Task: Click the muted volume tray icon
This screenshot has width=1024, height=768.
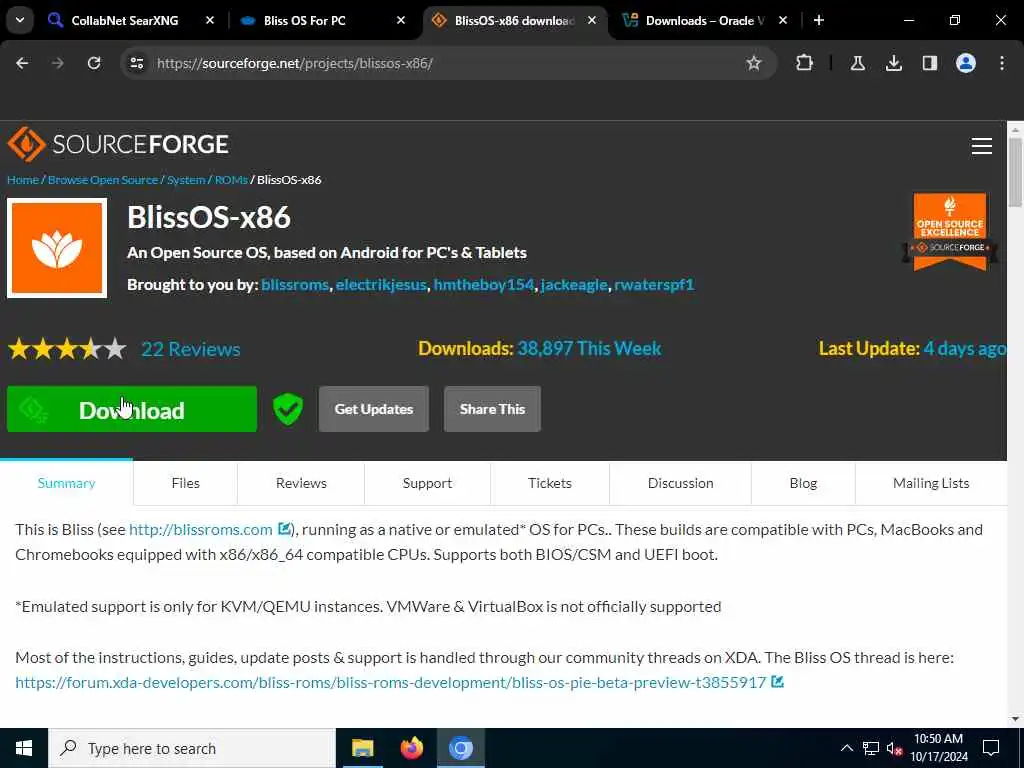Action: (x=894, y=748)
